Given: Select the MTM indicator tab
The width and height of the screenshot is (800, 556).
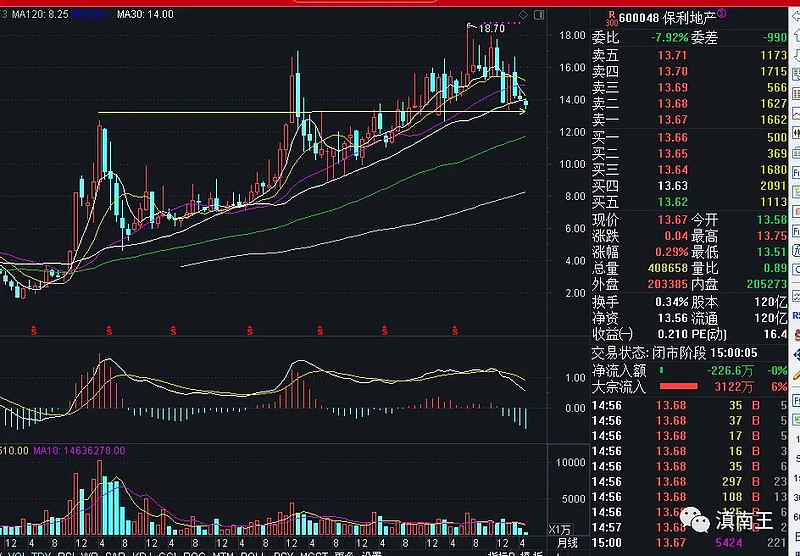Looking at the screenshot, I should point(222,553).
